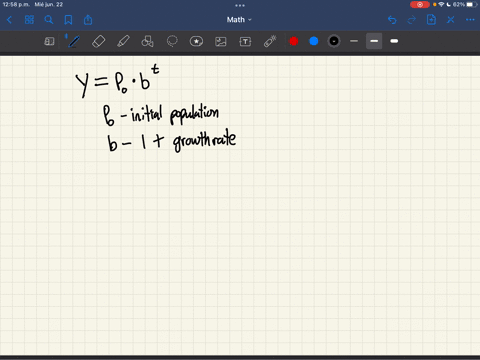Select the Pen tool

[x=74, y=41]
